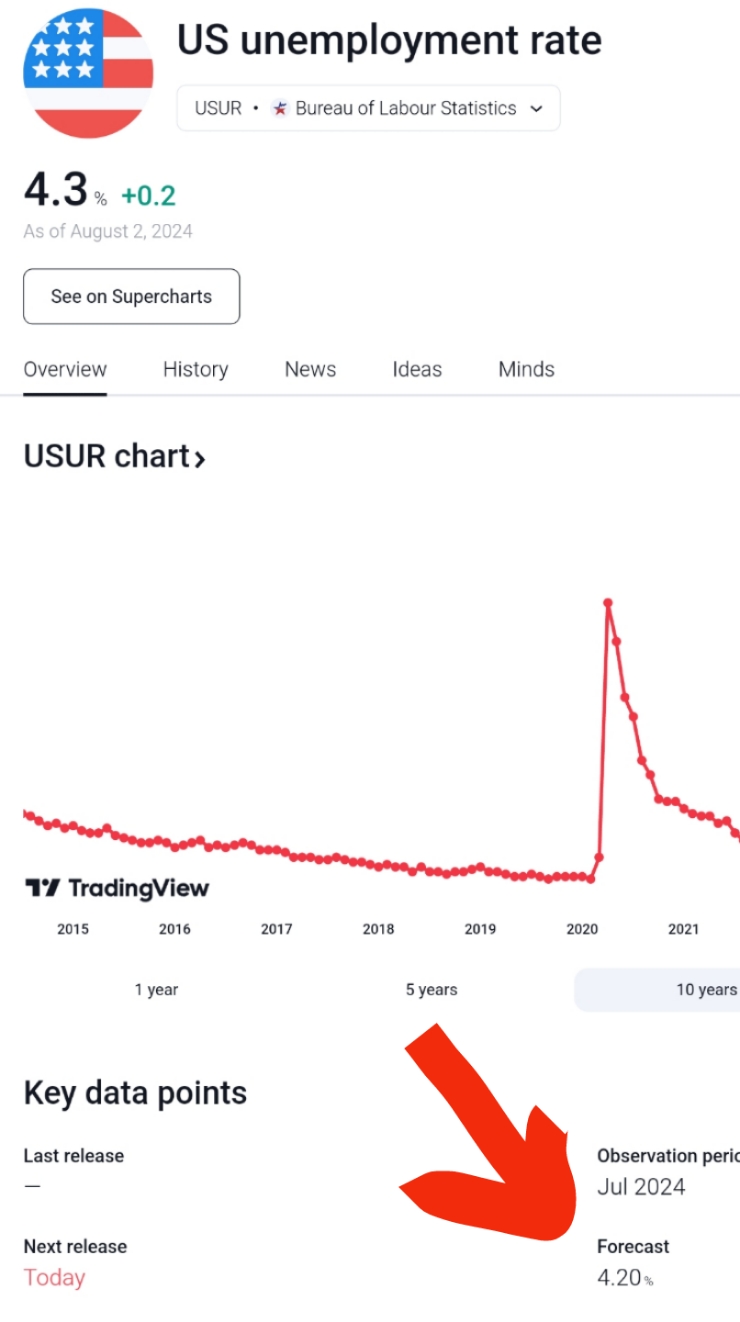Click the TradingView logo on chart
The height and width of the screenshot is (1322, 740).
[x=117, y=888]
